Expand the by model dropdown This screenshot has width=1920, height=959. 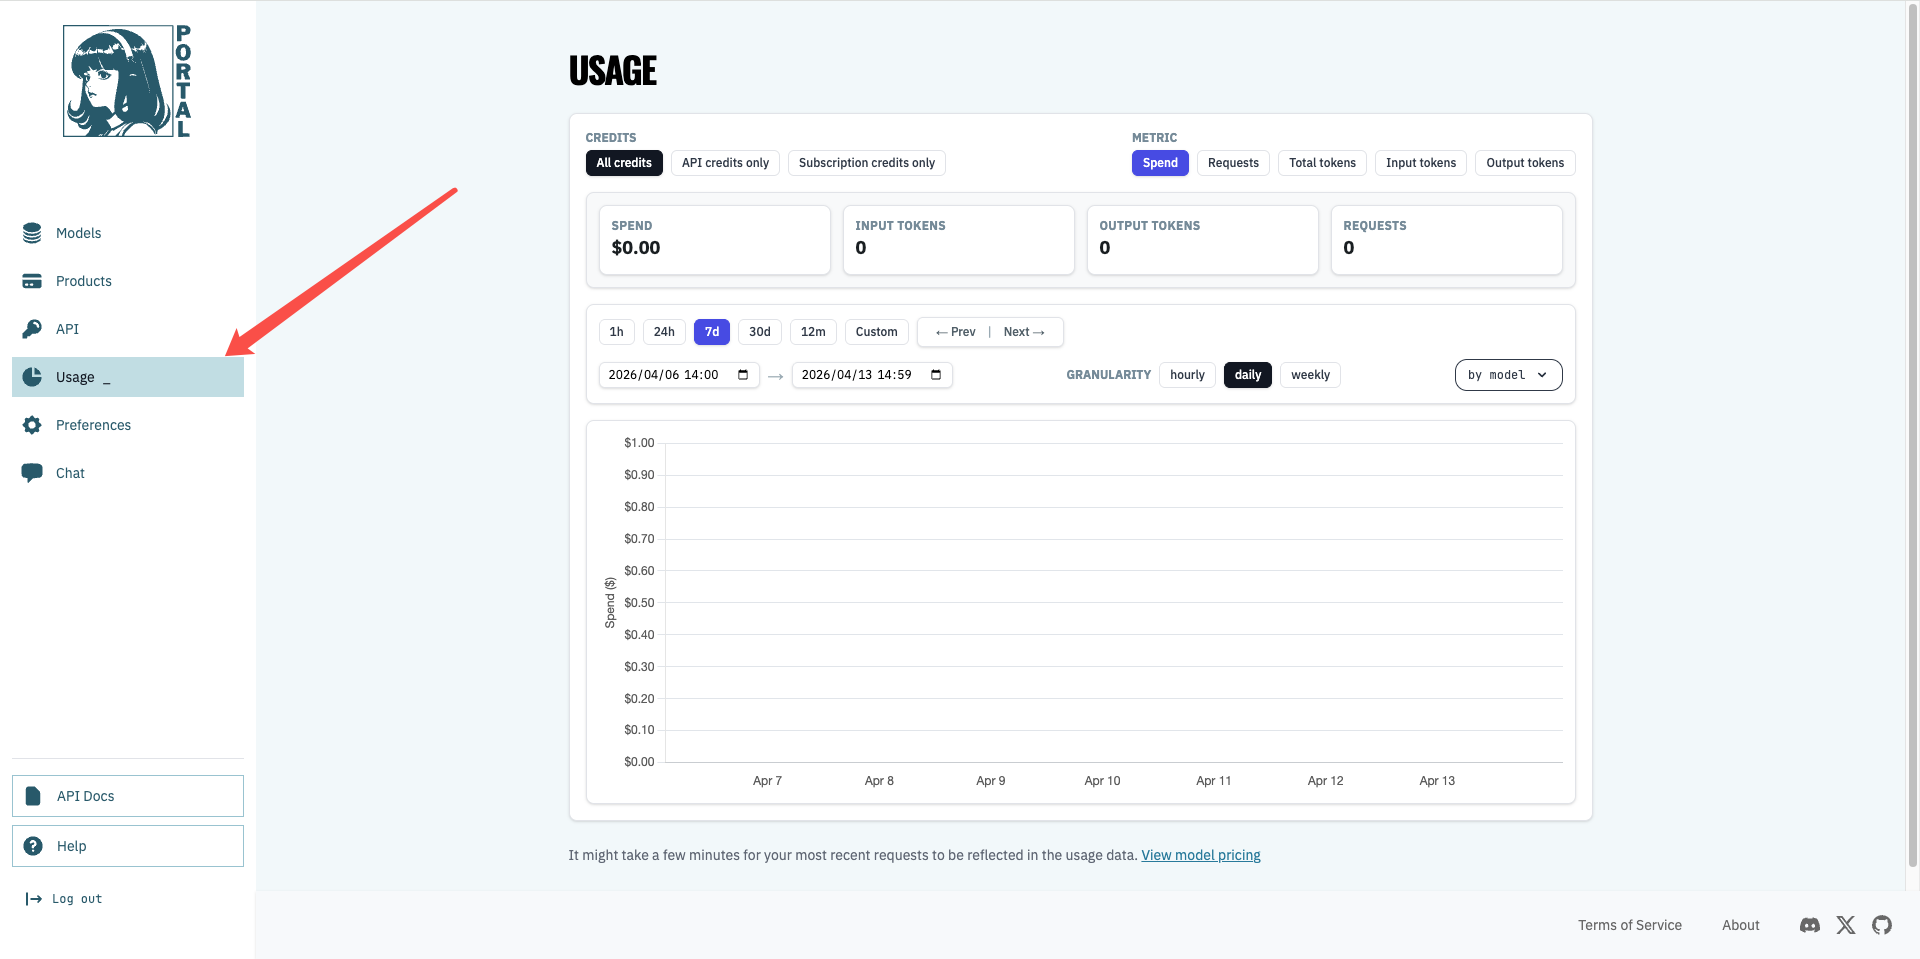[1507, 375]
